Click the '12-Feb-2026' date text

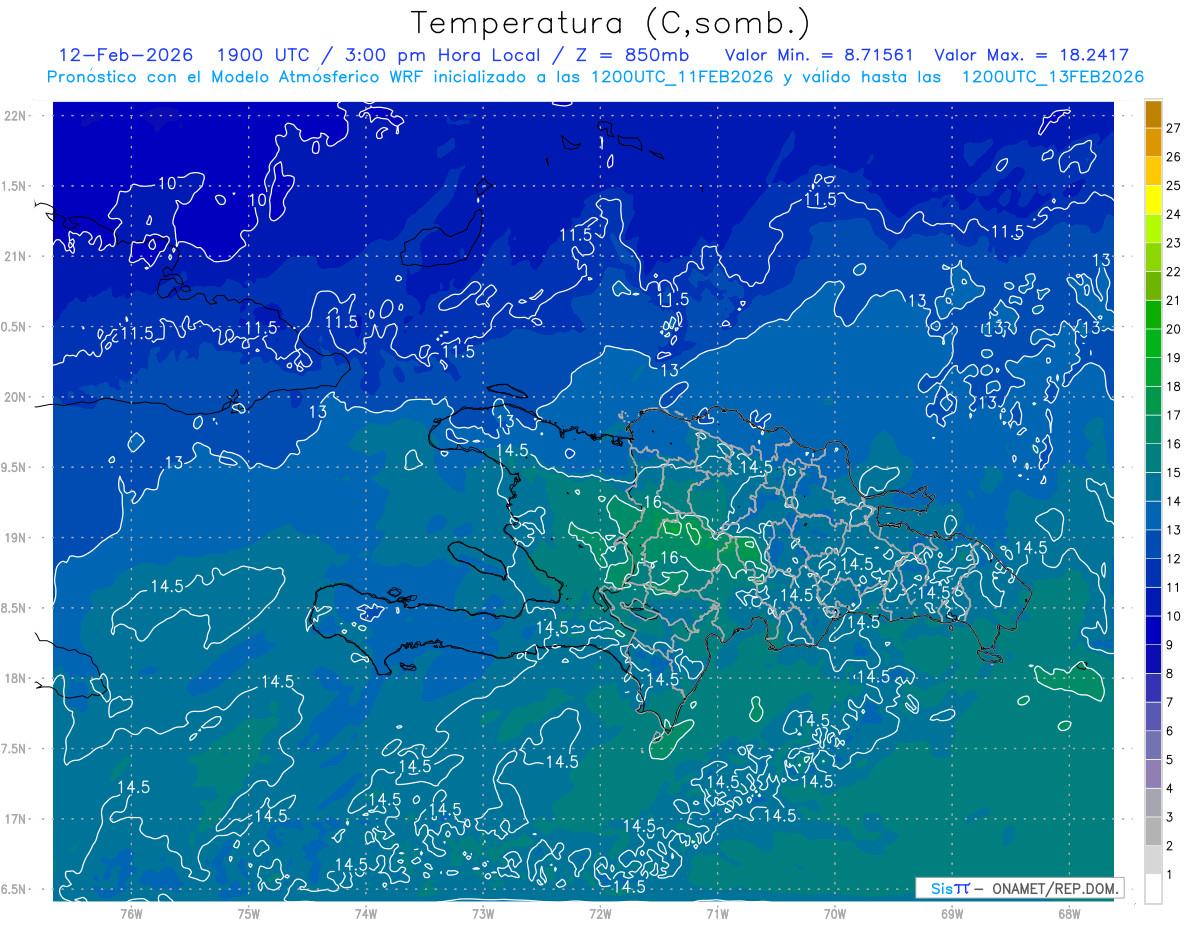[126, 55]
